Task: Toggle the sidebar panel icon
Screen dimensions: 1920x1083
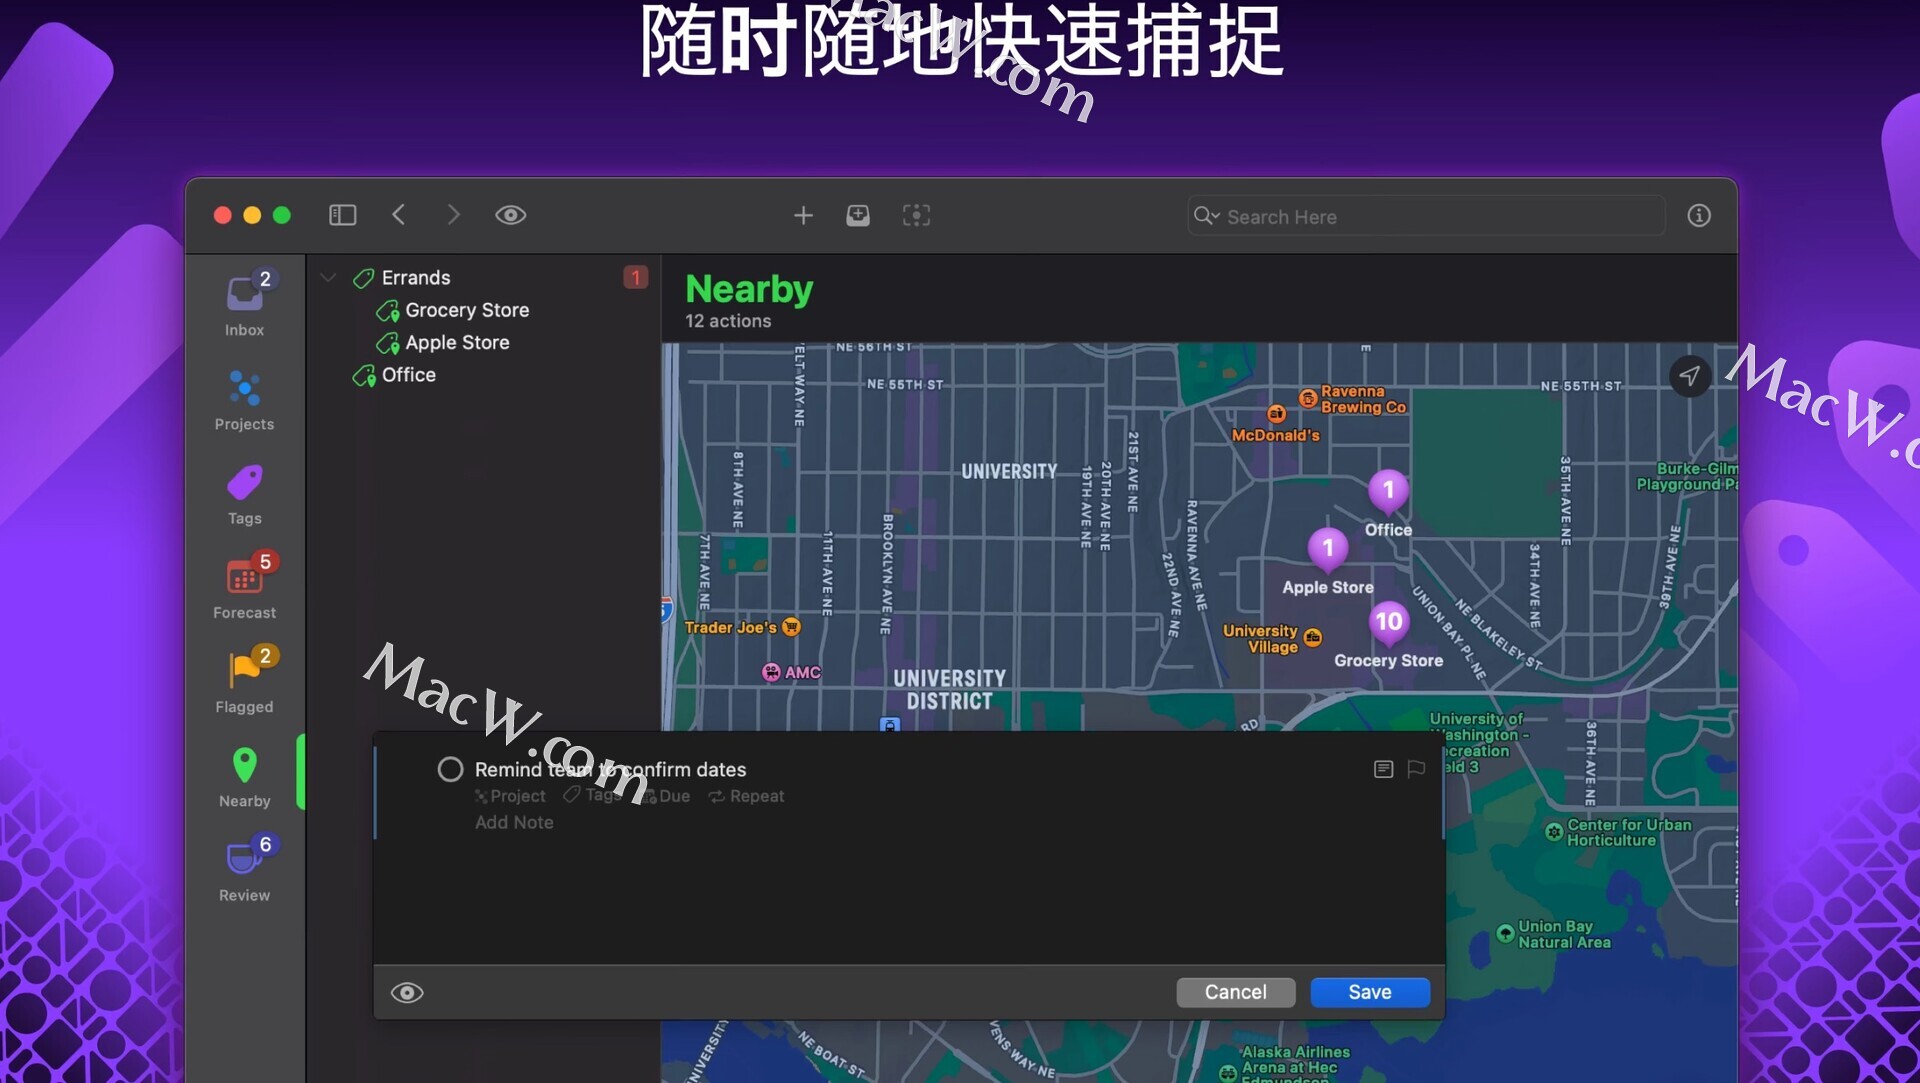Action: (342, 215)
